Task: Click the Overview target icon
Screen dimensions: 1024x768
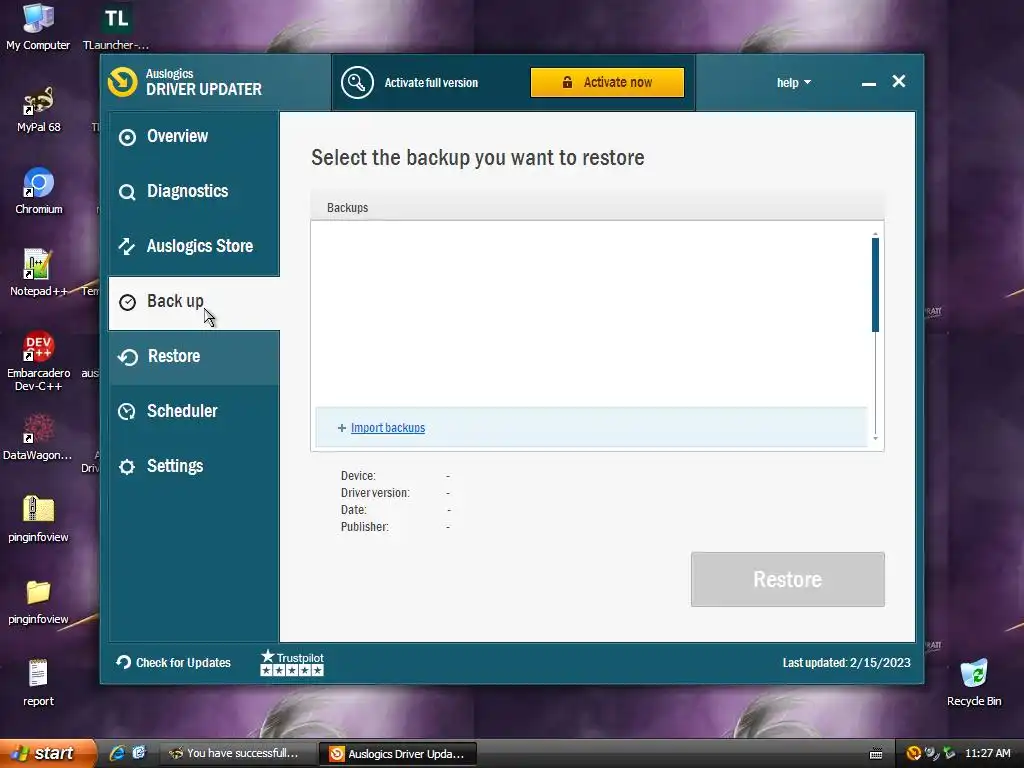Action: coord(127,137)
